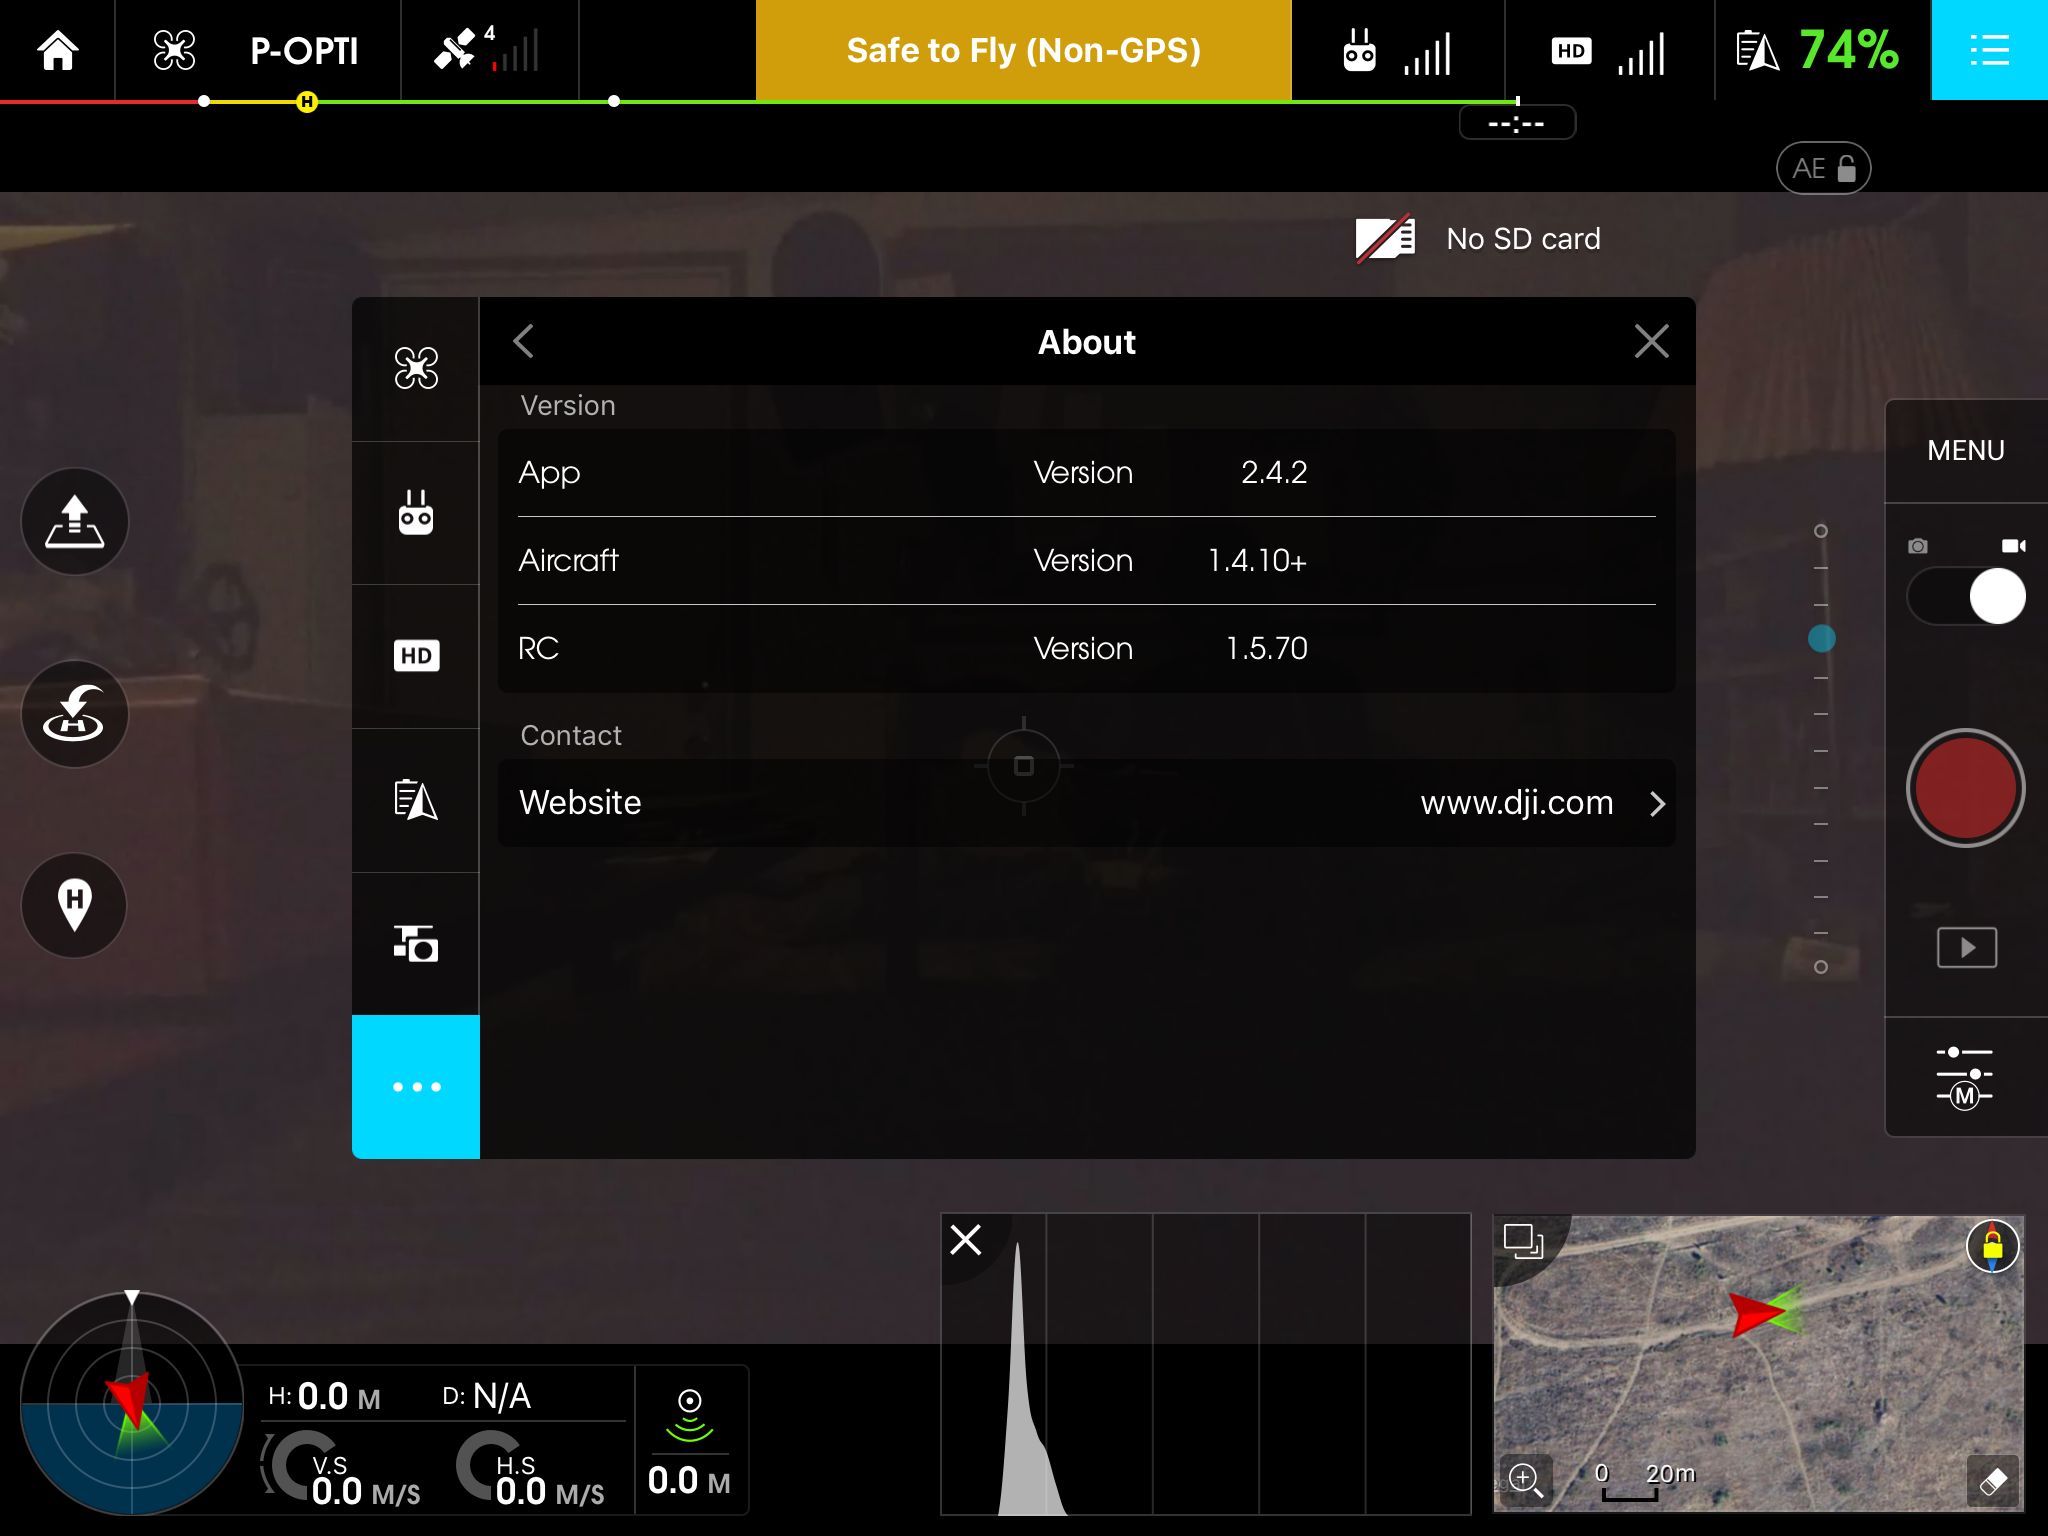Tap the red aircraft arrow on the map
This screenshot has width=2048, height=1536.
point(1756,1313)
